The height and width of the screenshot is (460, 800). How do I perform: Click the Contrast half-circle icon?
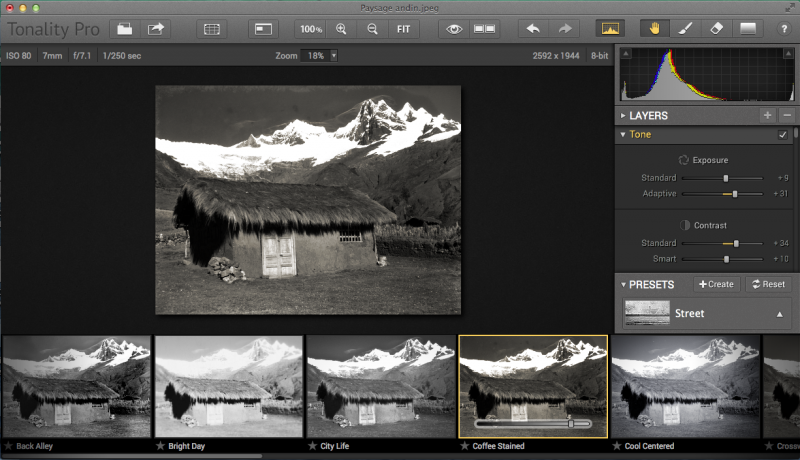tap(685, 225)
